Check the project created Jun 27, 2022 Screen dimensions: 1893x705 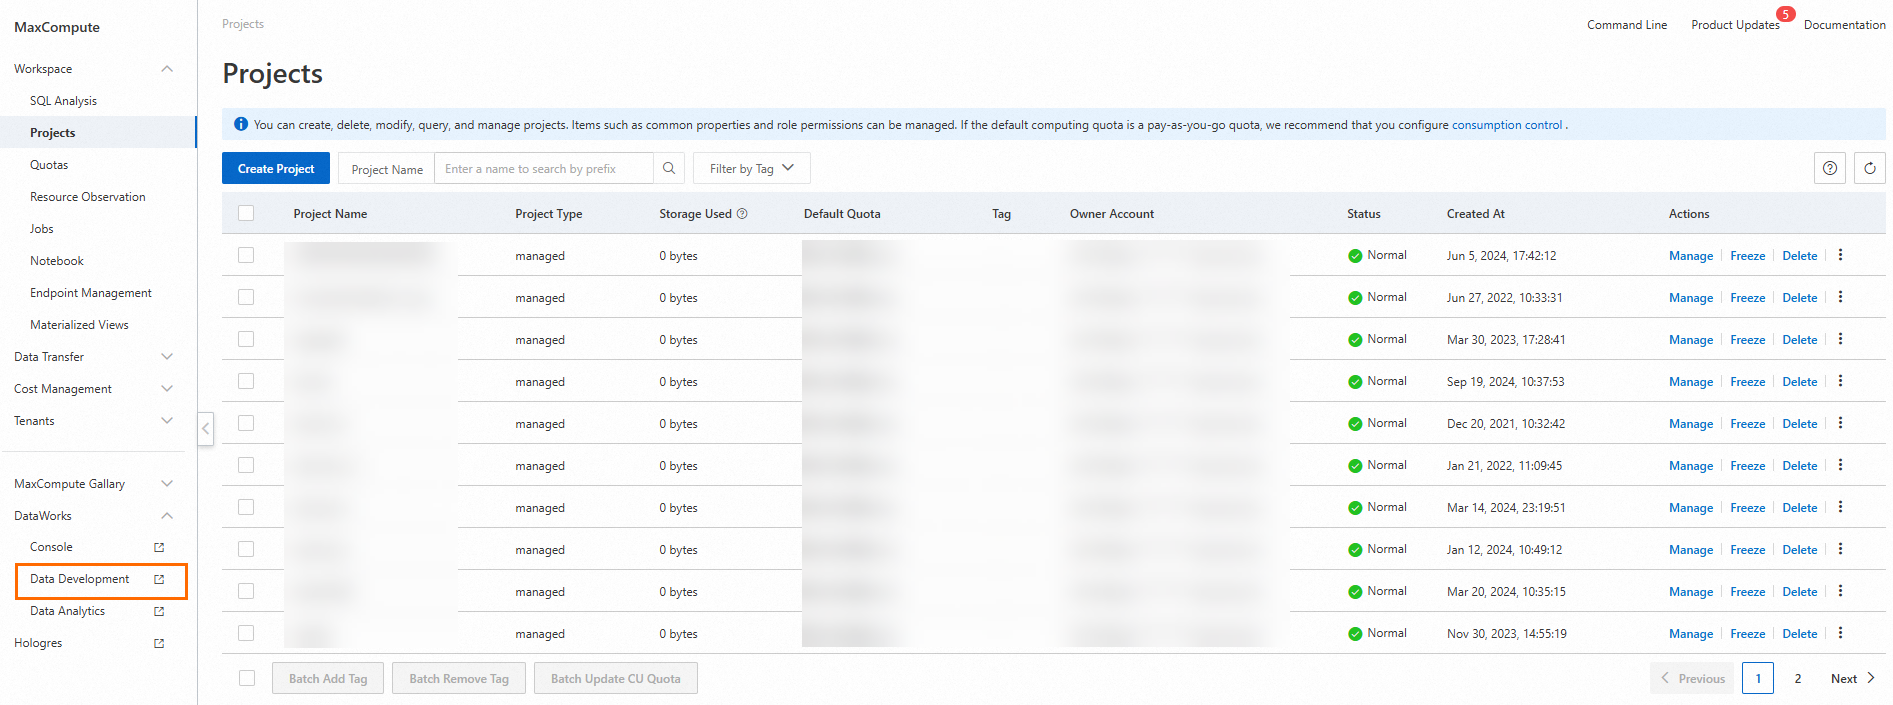(246, 297)
